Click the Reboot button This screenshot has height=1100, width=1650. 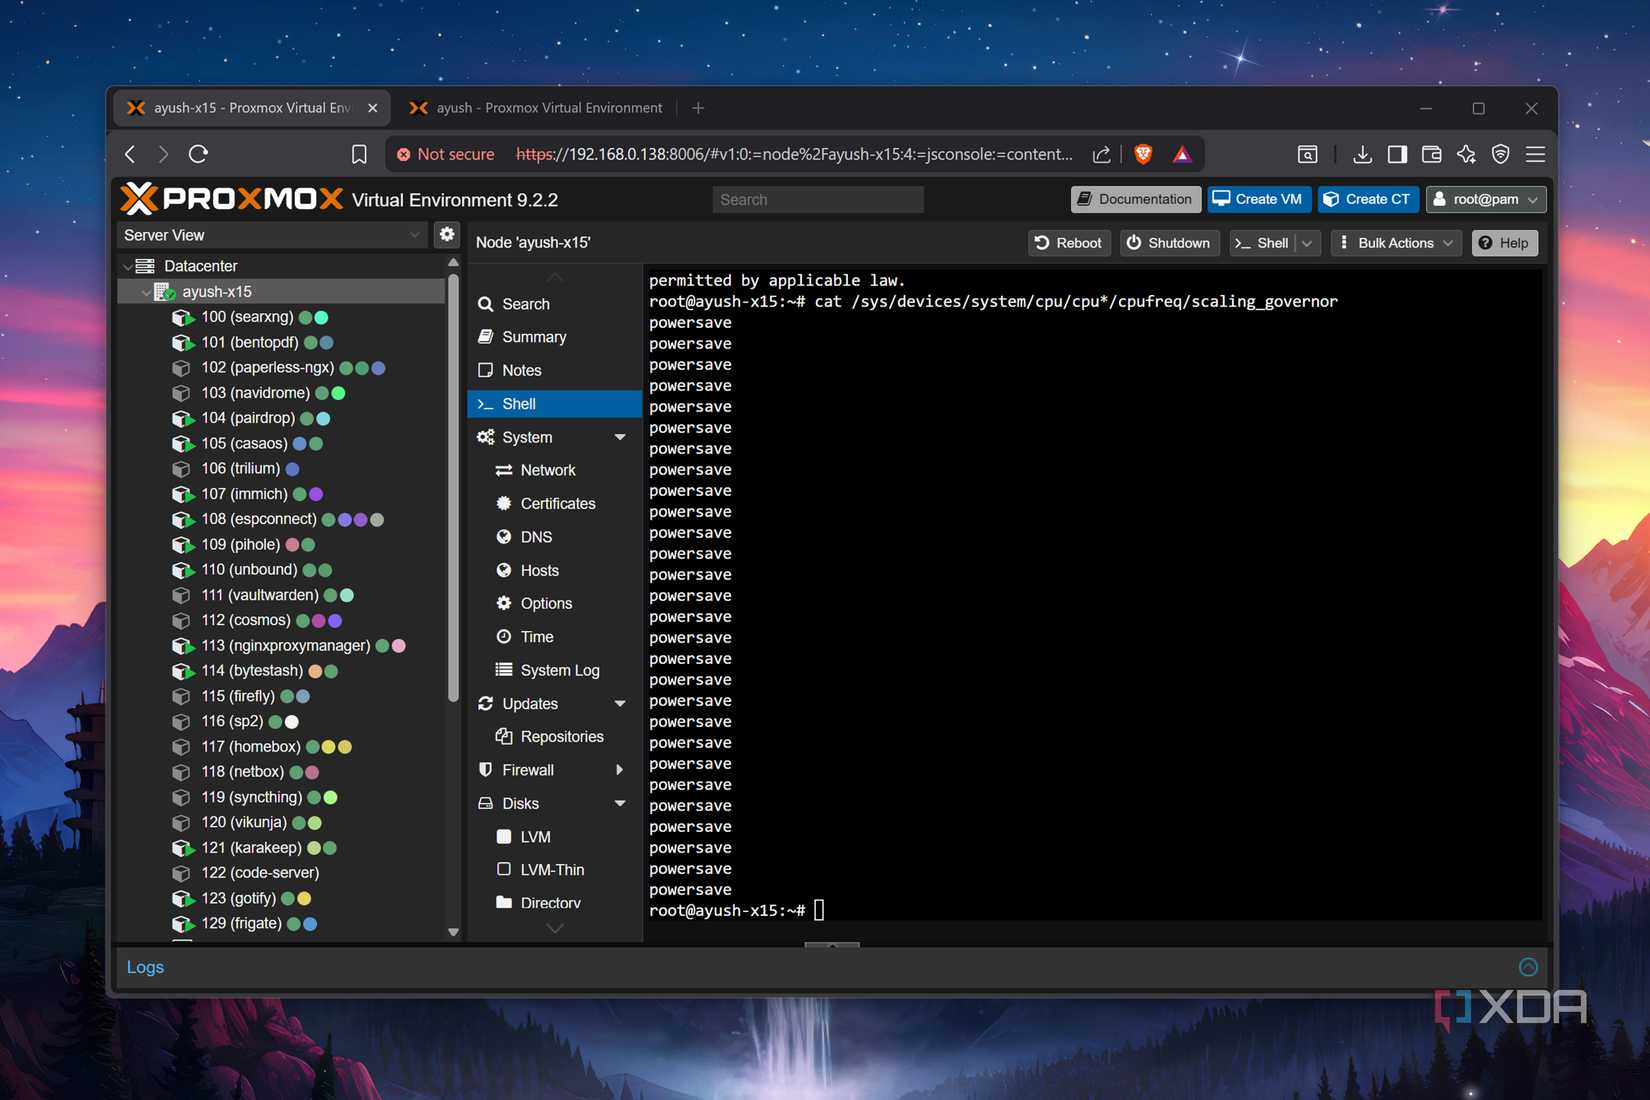pyautogui.click(x=1069, y=243)
